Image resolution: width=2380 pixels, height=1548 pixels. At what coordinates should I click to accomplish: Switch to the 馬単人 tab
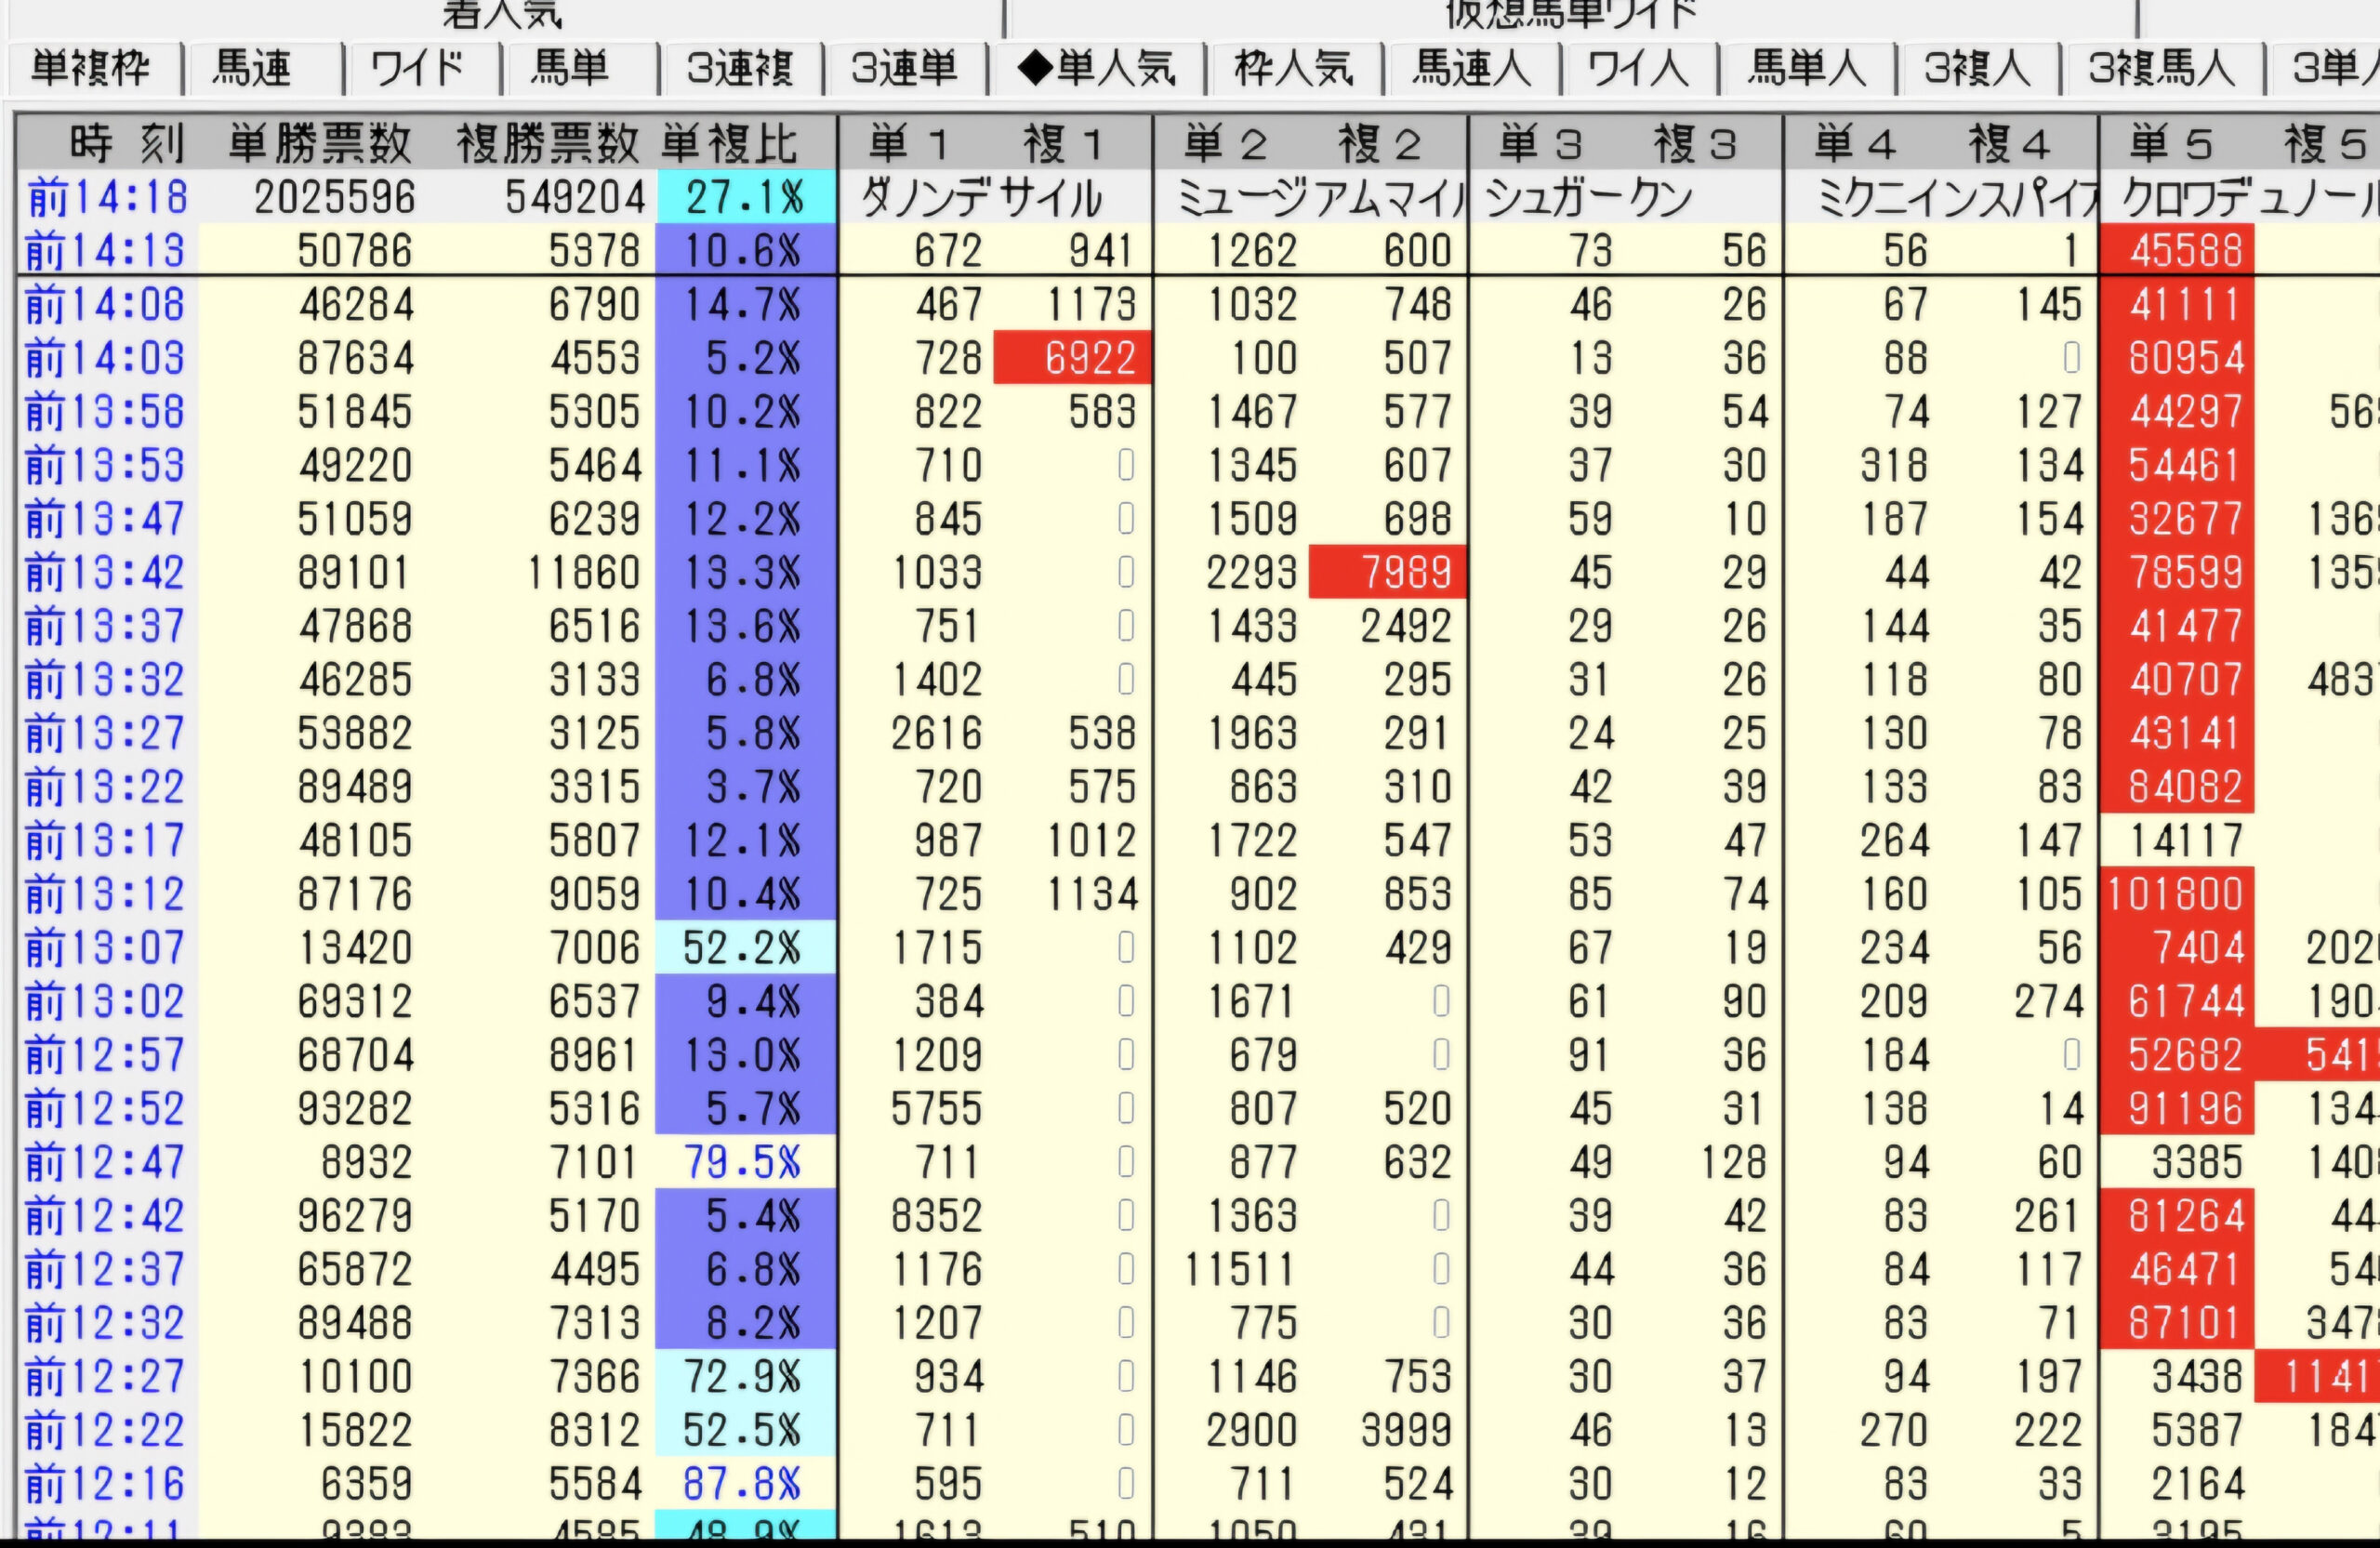(1806, 68)
